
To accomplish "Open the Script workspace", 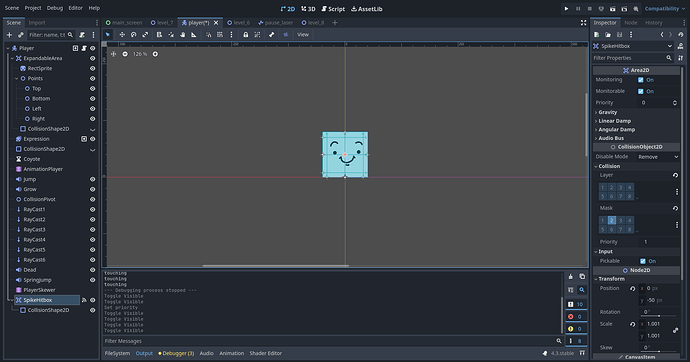I will 333,9.
